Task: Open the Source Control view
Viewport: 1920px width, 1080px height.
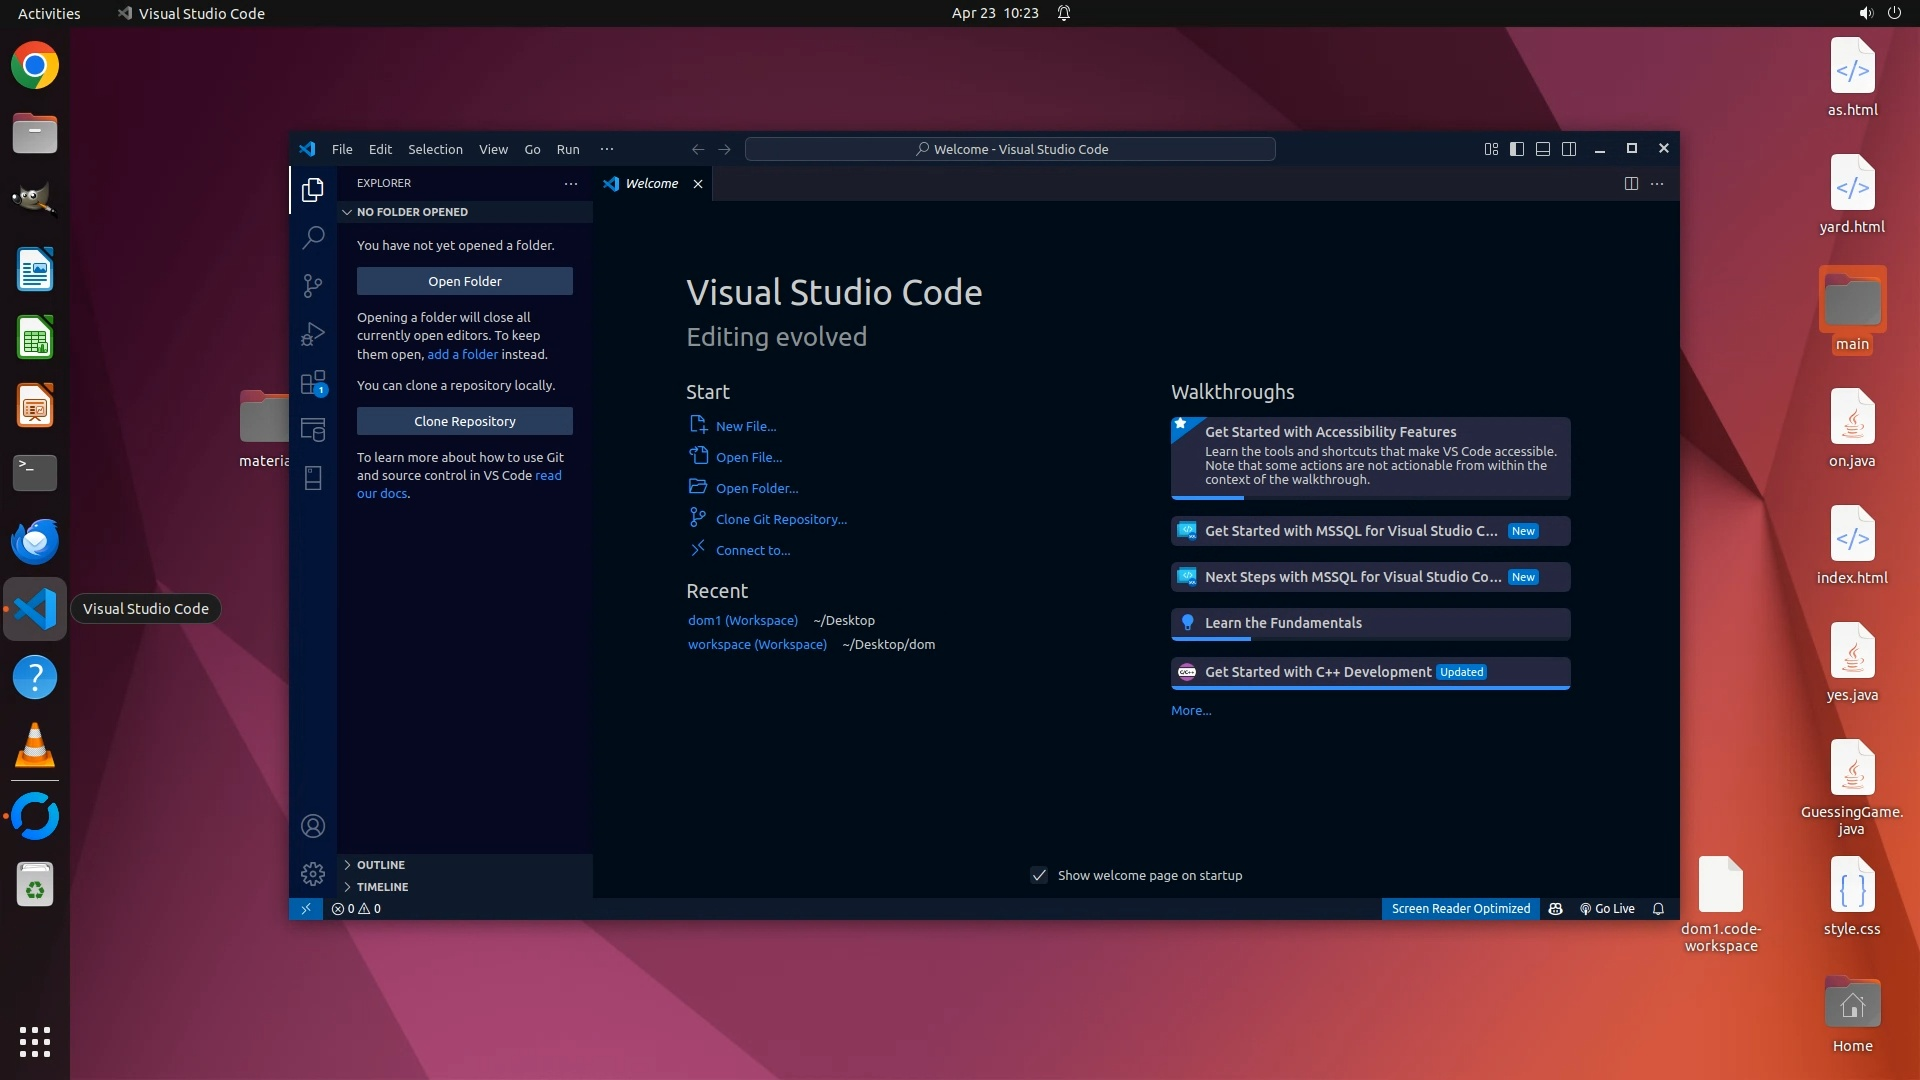Action: click(x=313, y=286)
